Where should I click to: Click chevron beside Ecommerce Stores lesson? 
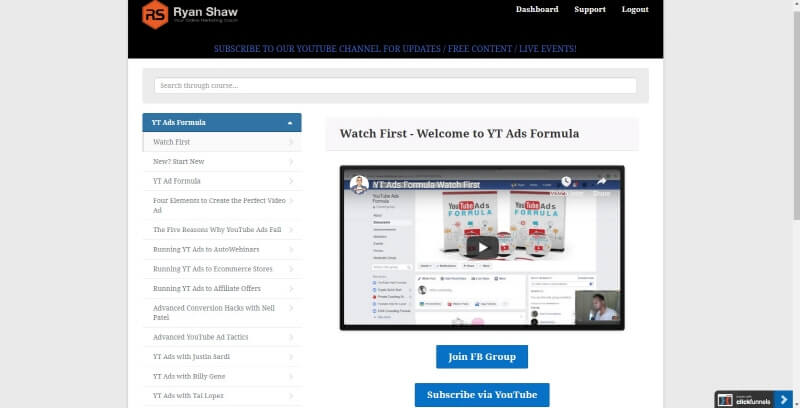pos(291,269)
